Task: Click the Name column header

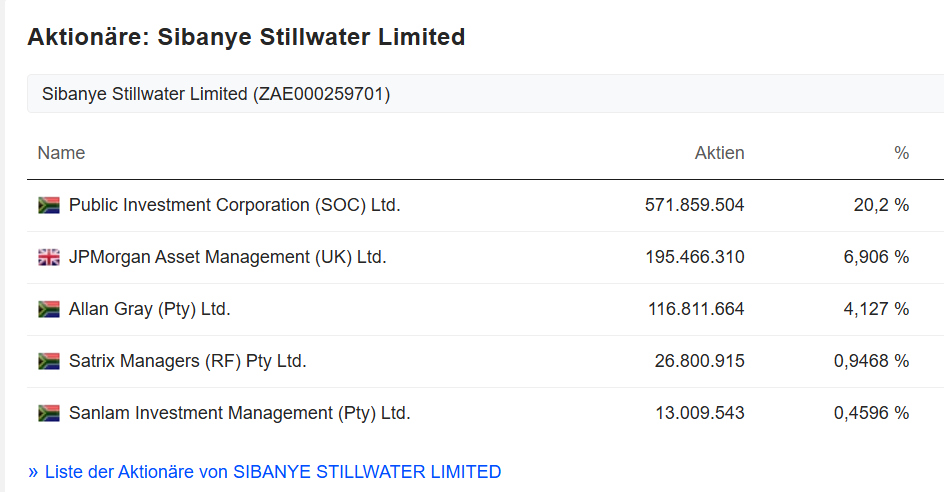Action: click(61, 153)
